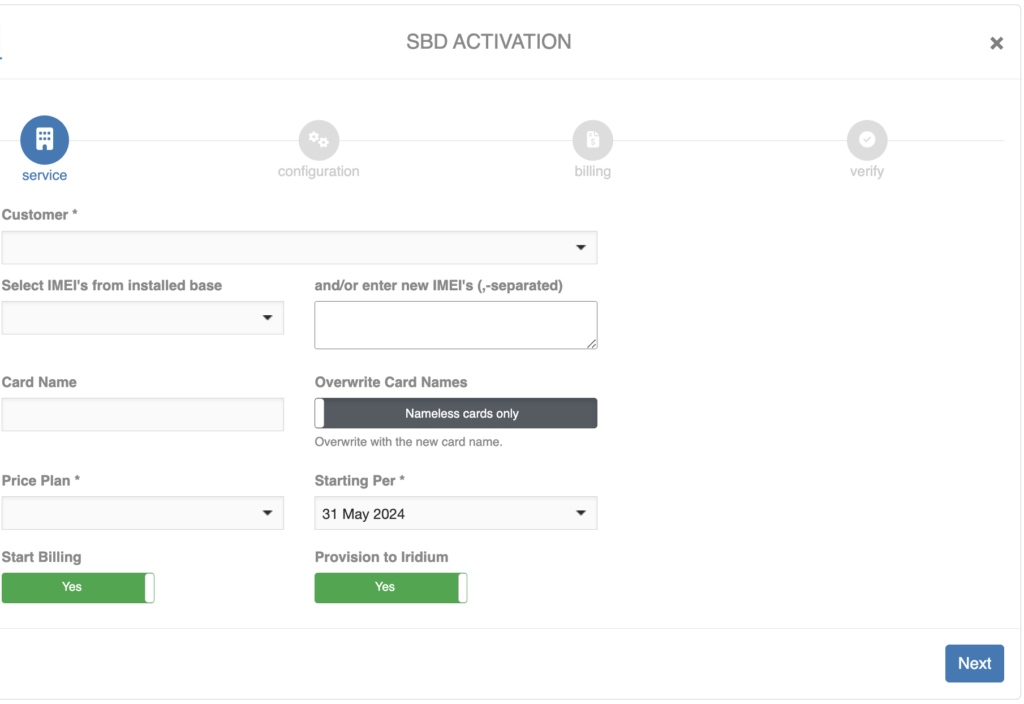This screenshot has height=704, width=1024.
Task: Toggle the Overwrite Card Names switch
Action: 456,413
